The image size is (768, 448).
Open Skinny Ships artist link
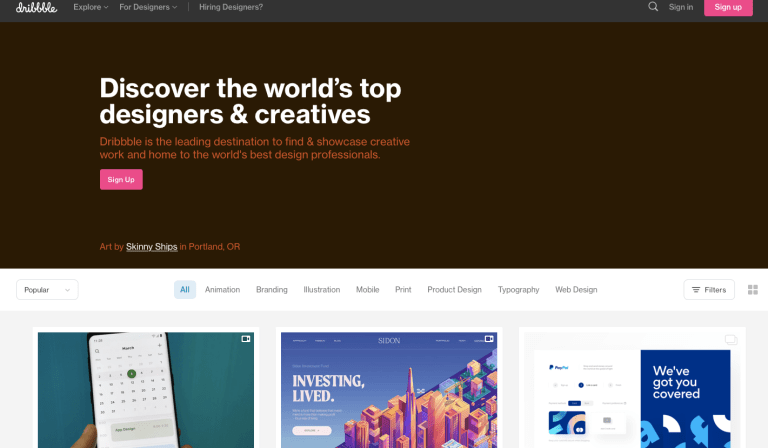click(x=151, y=247)
